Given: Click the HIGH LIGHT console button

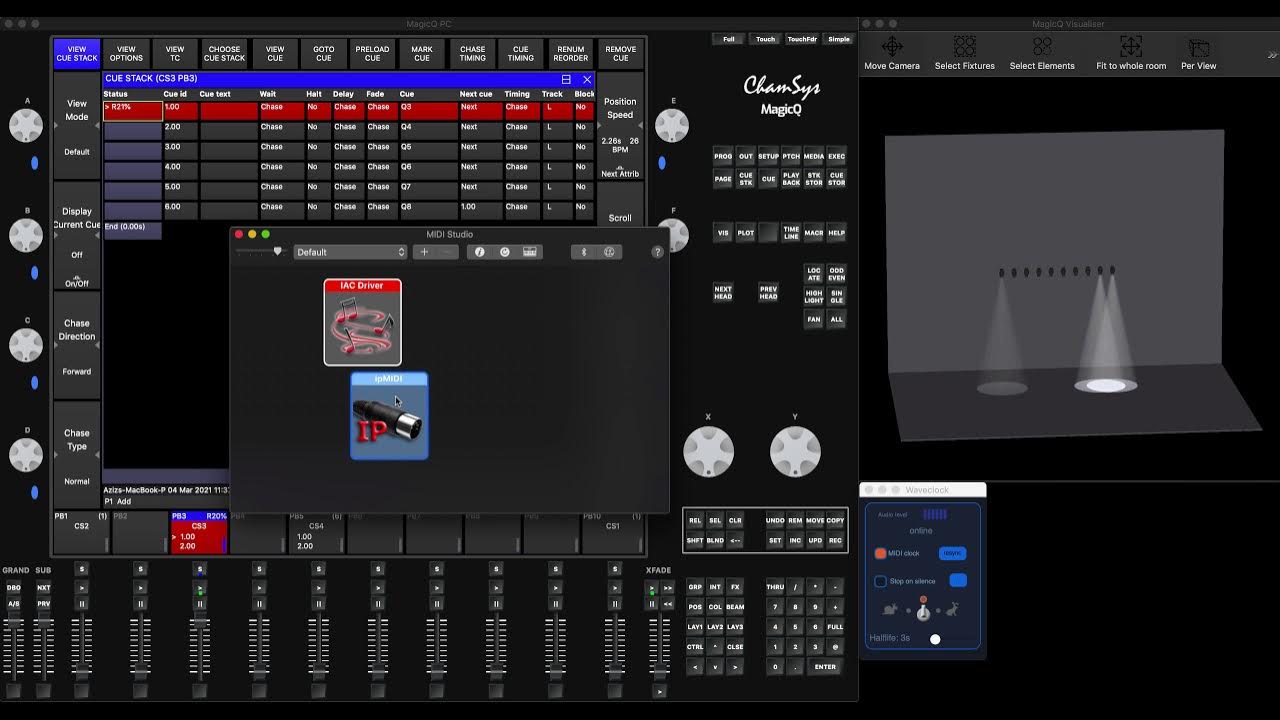Looking at the screenshot, I should pyautogui.click(x=814, y=296).
